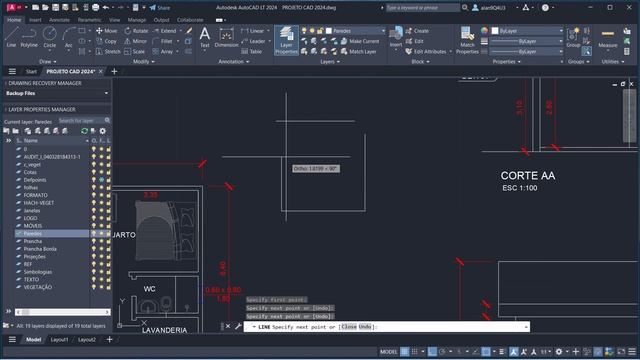Toggle lock of VEGETAÇÃO layer
The width and height of the screenshot is (640, 360).
point(109,287)
